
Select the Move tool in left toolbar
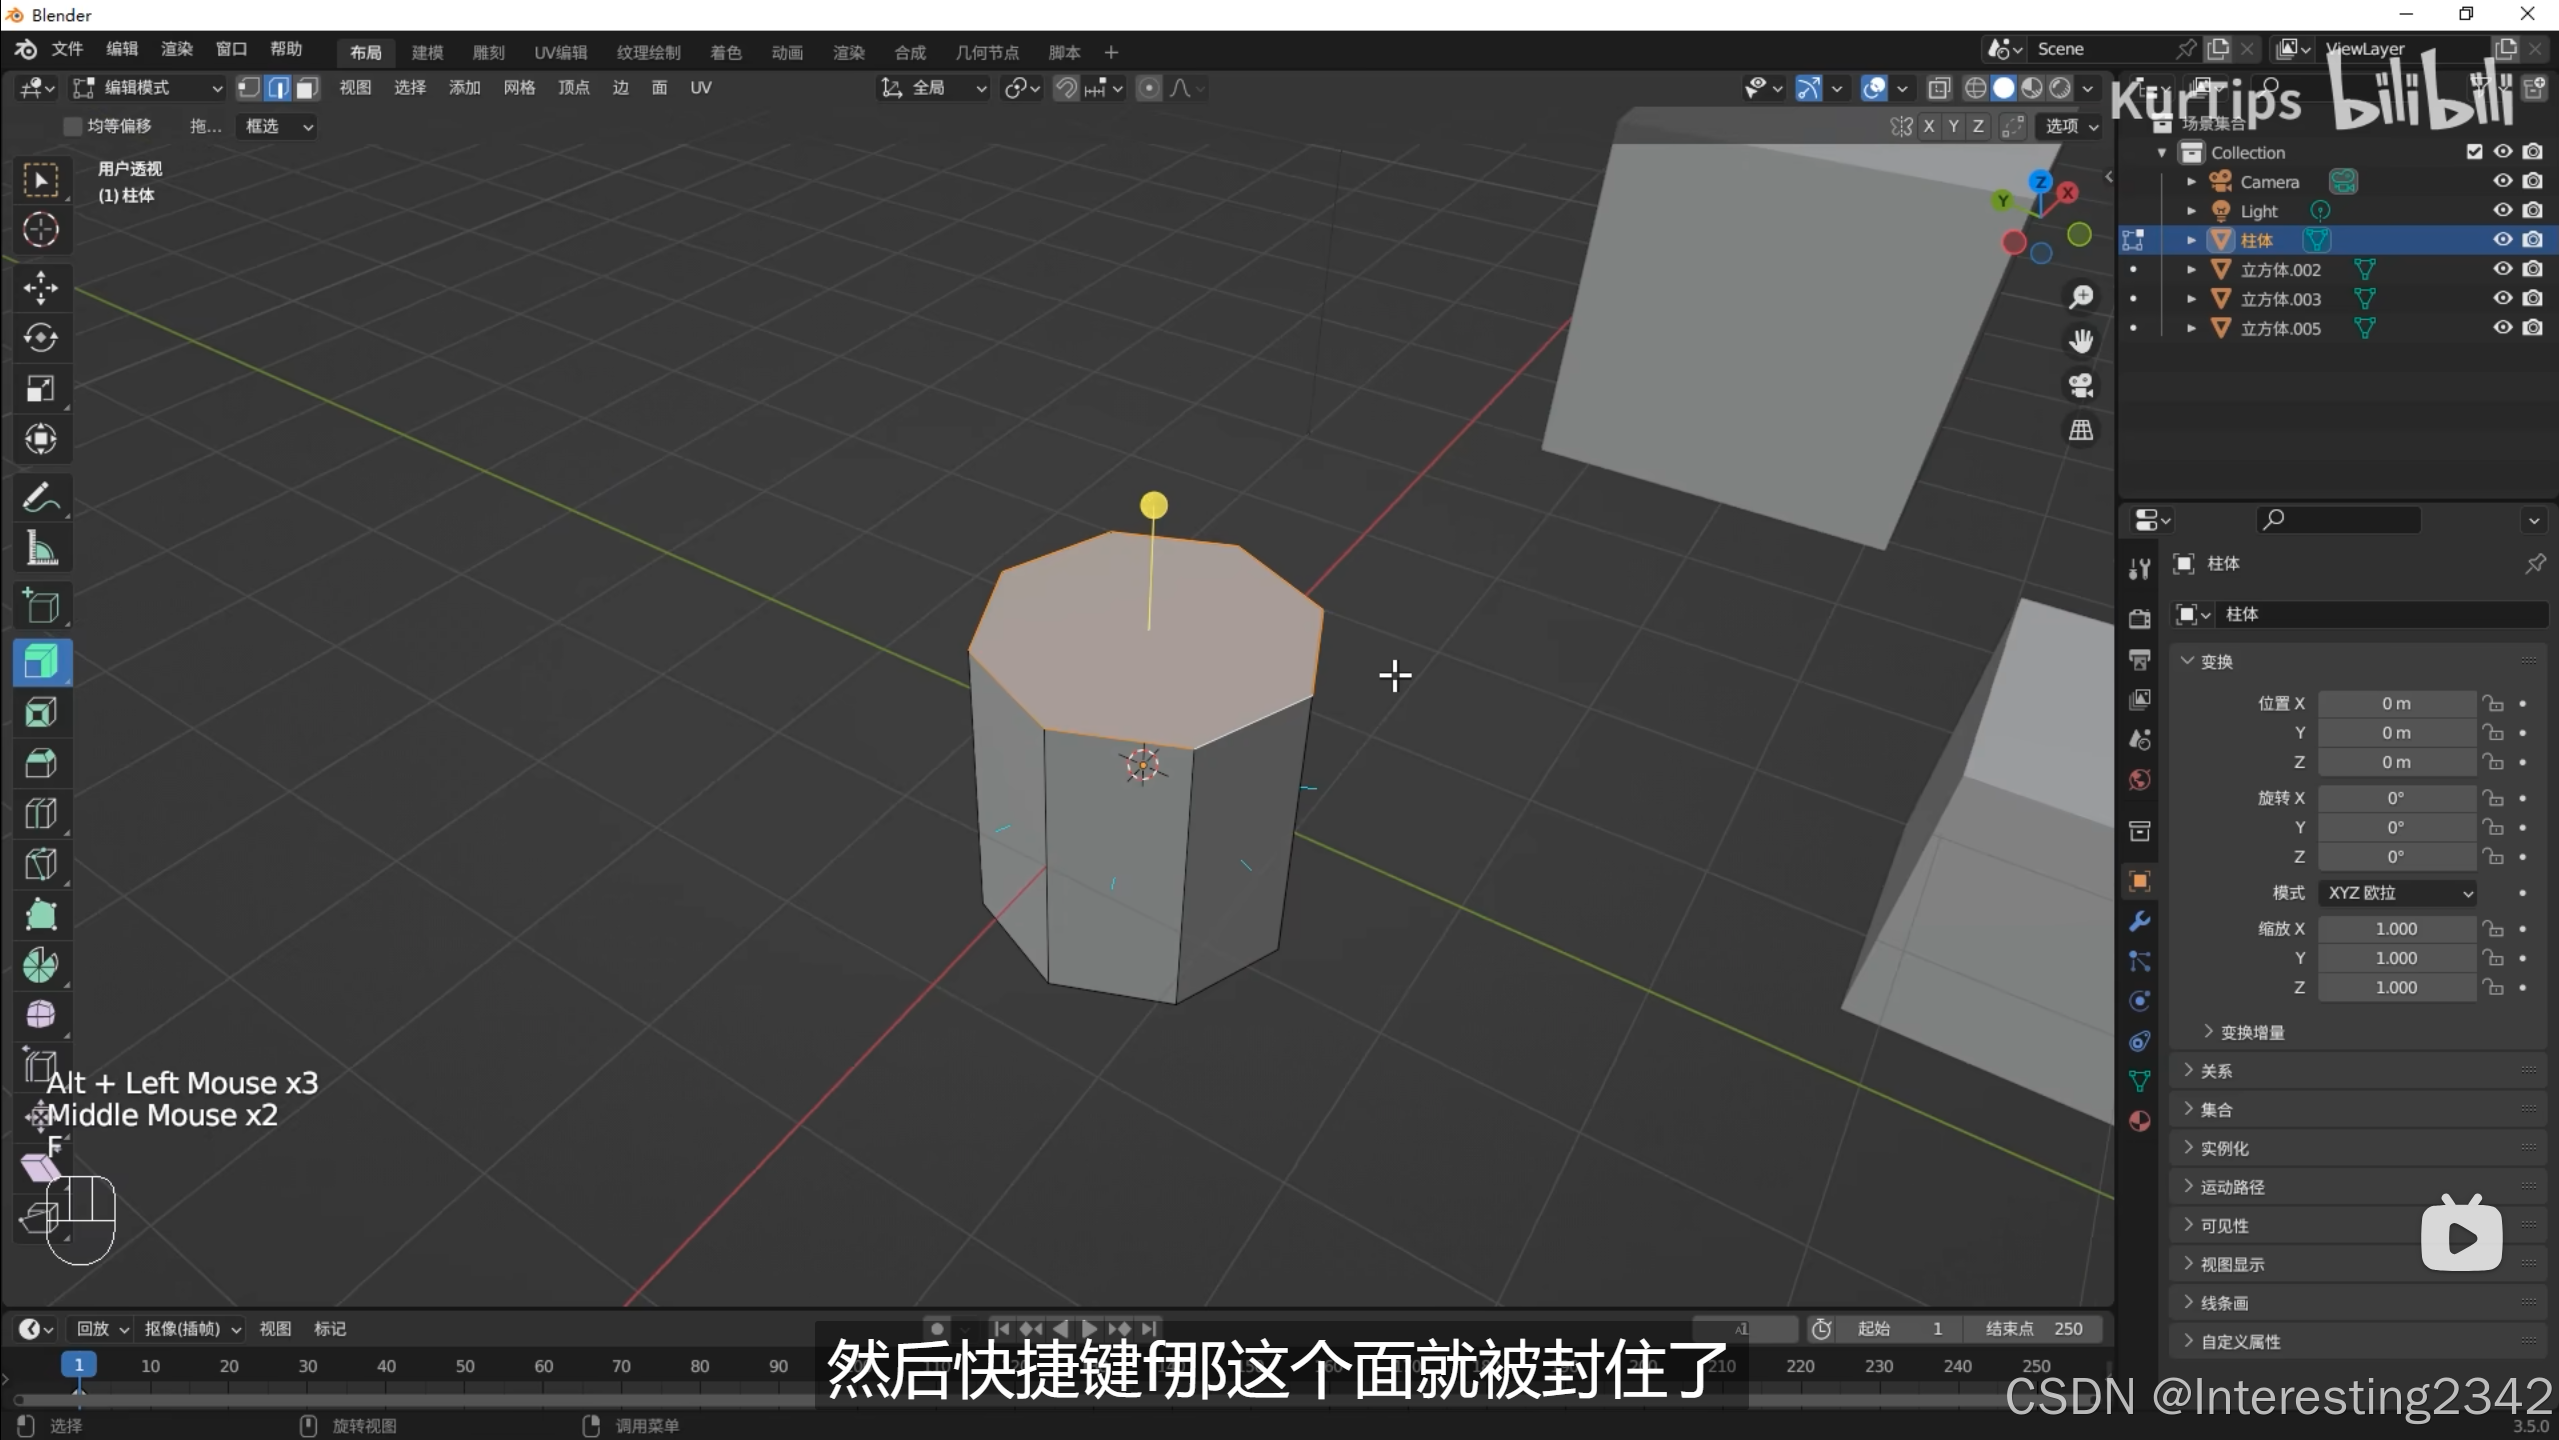point(41,288)
